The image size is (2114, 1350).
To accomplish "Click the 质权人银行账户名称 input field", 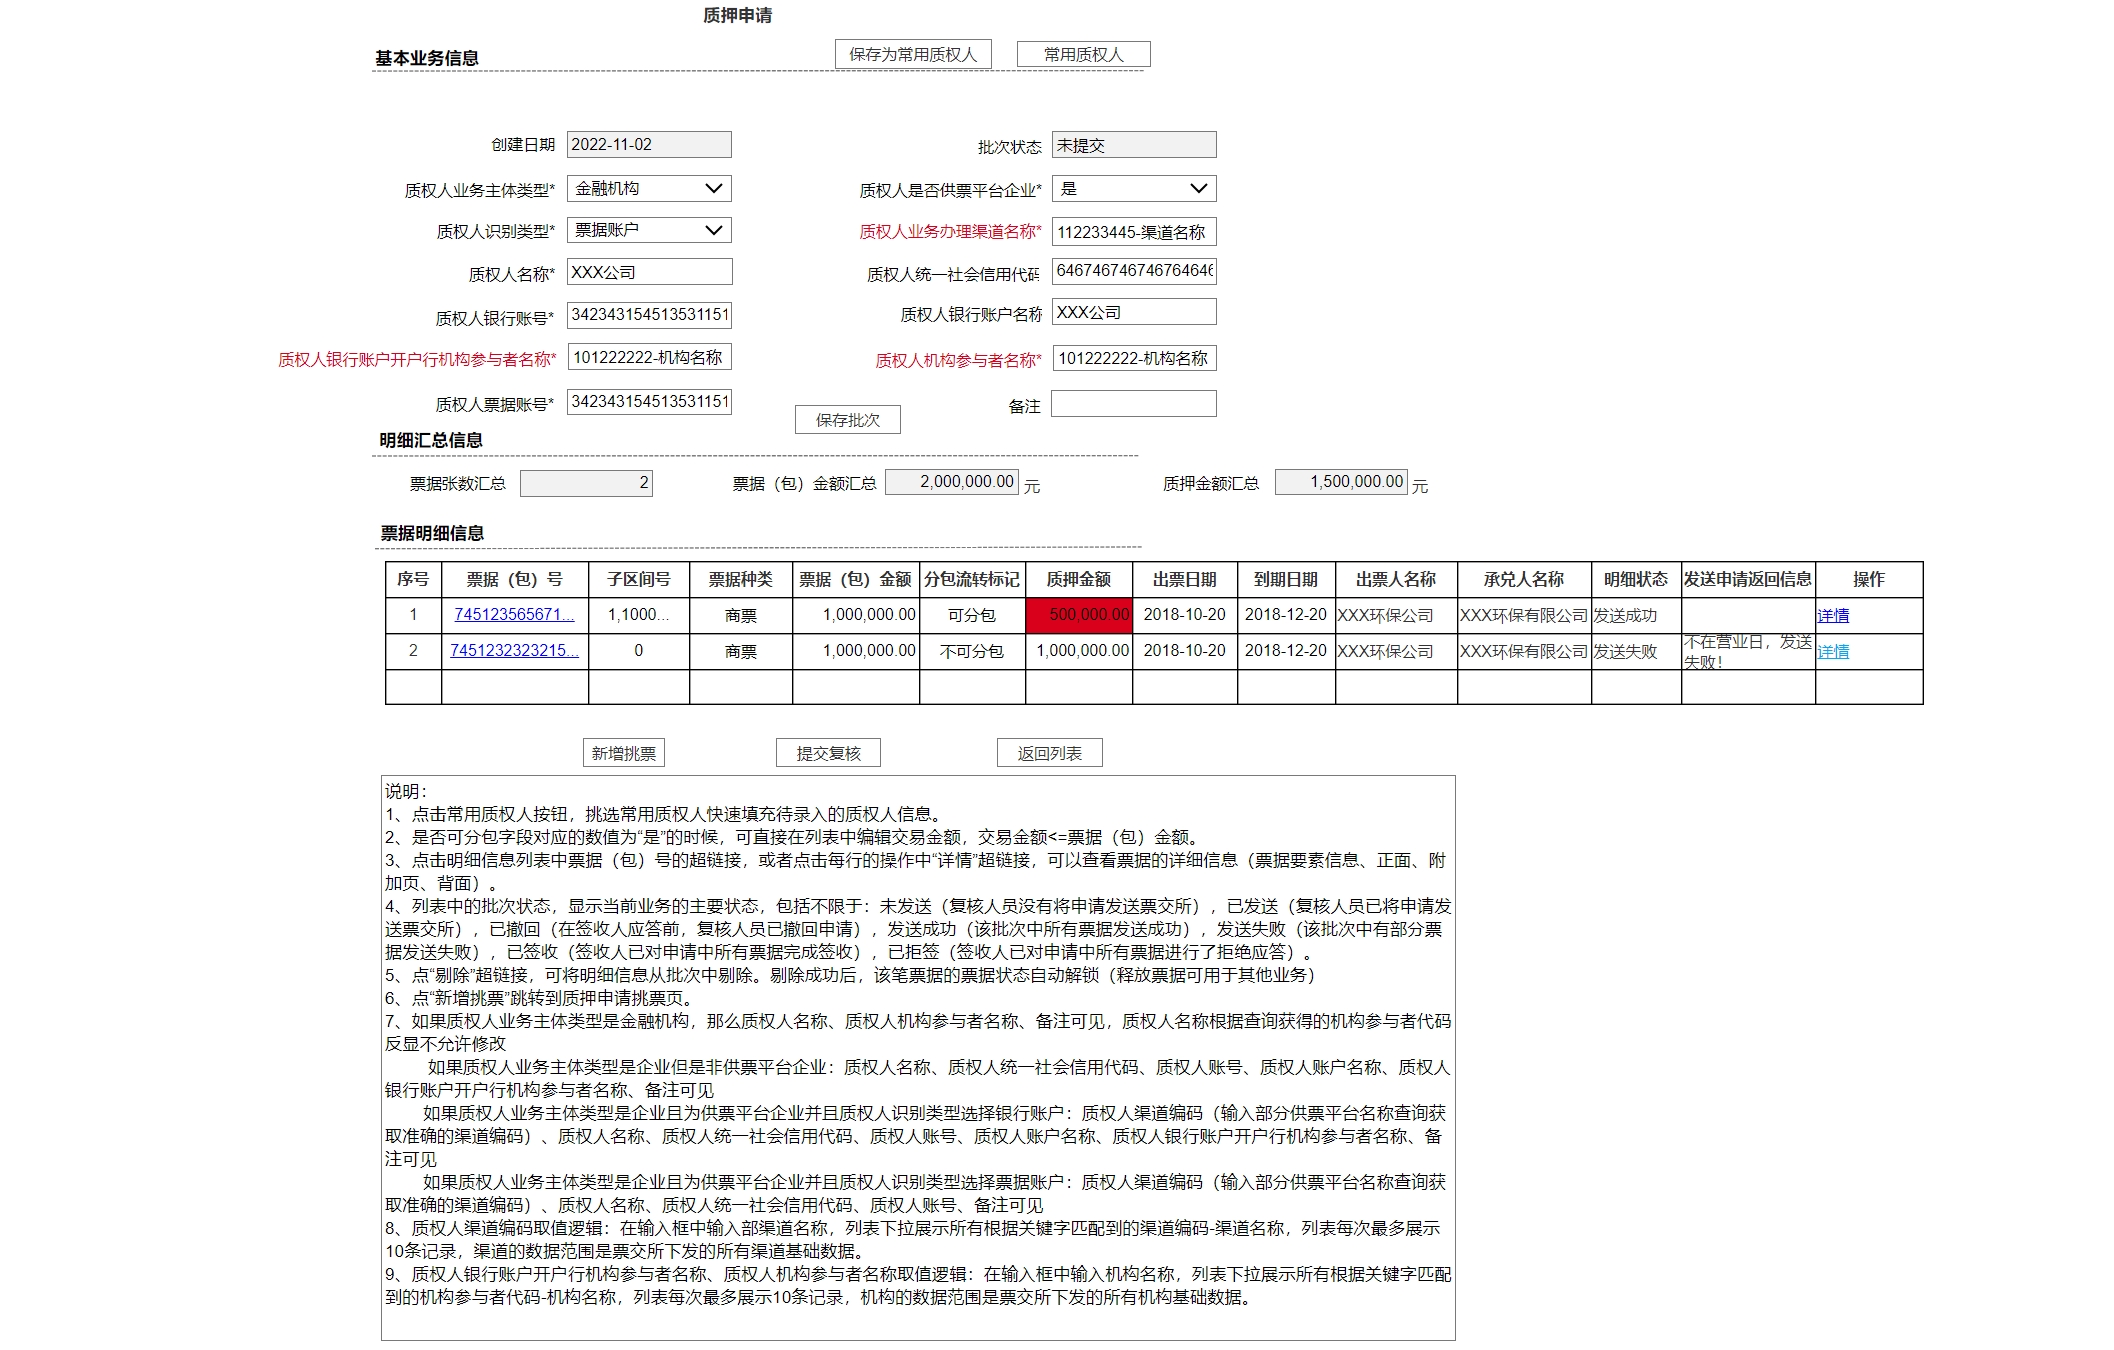I will 1134,312.
